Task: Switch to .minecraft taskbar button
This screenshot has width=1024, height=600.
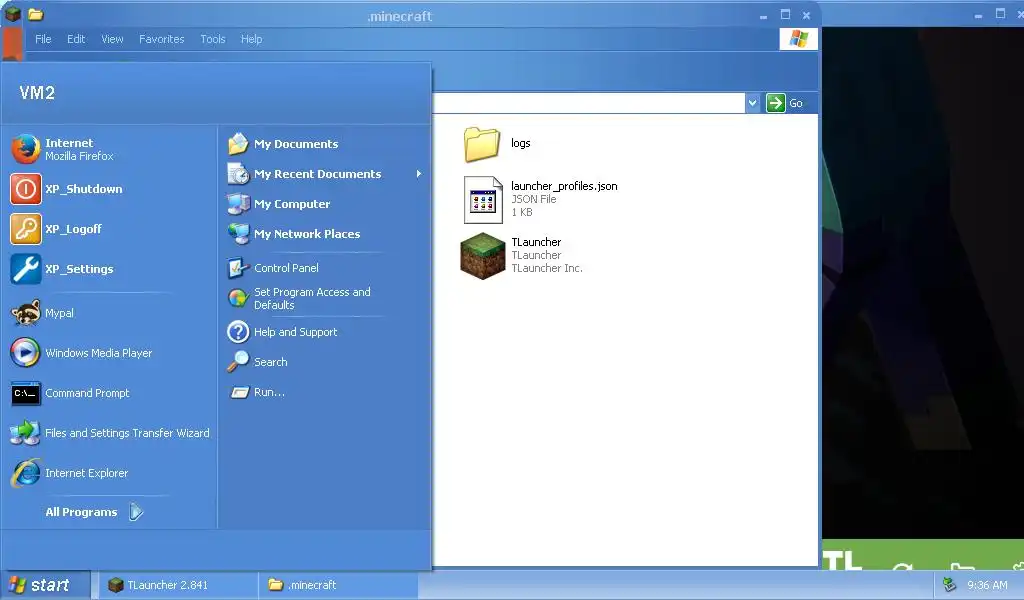Action: pyautogui.click(x=338, y=585)
